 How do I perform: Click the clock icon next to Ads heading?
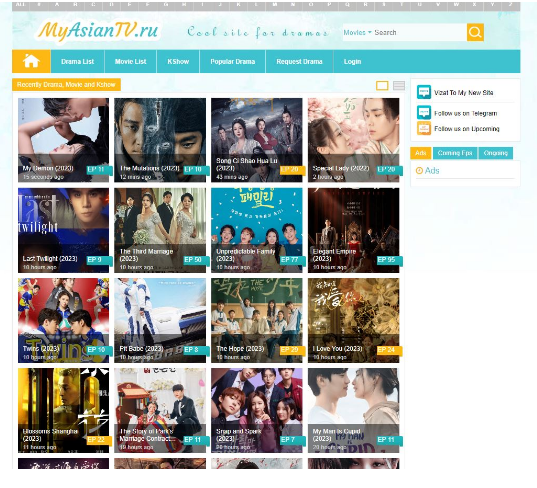419,171
